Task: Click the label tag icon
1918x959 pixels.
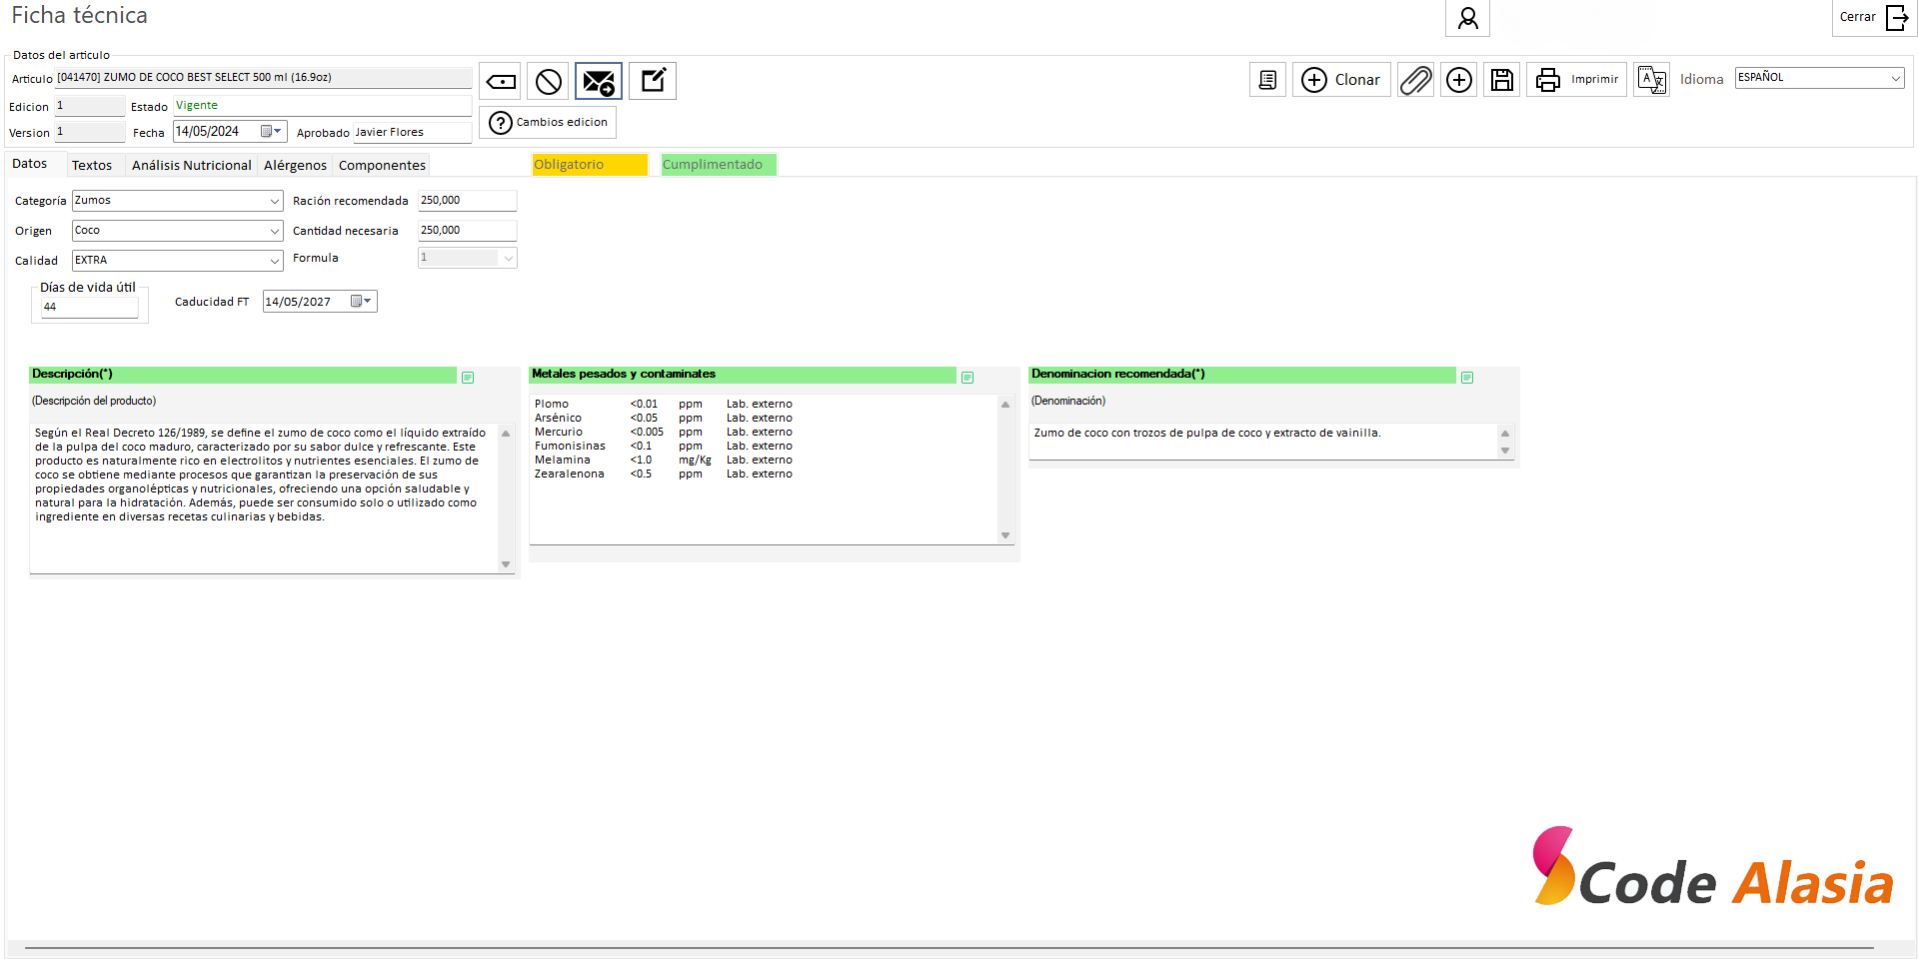Action: click(x=501, y=81)
